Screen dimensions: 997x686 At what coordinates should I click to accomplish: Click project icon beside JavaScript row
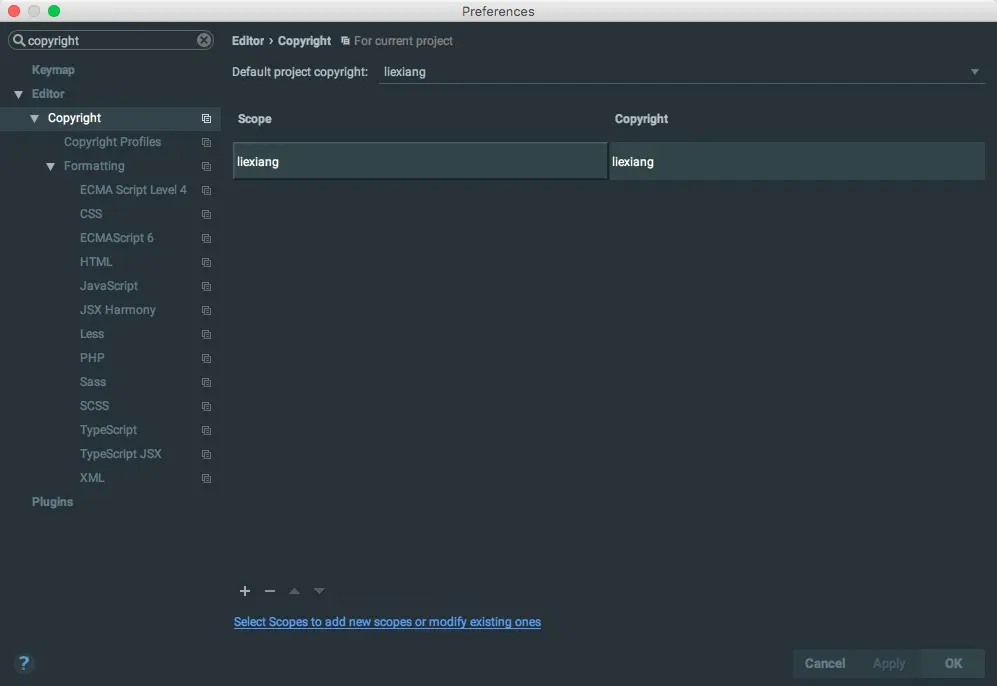coord(206,287)
